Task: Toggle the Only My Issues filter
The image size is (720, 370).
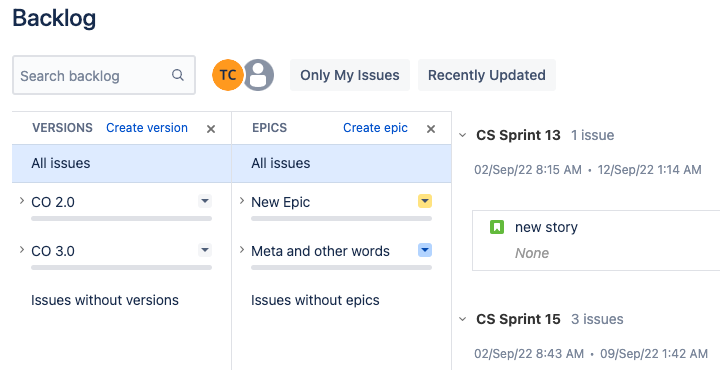Action: click(350, 75)
